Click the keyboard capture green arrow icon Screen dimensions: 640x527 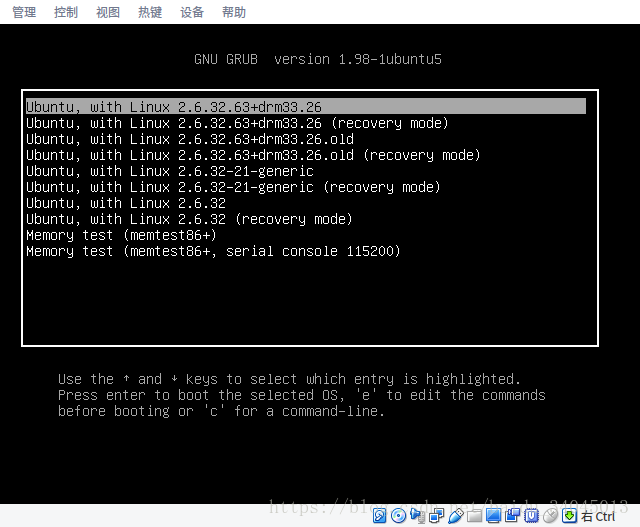coord(569,516)
